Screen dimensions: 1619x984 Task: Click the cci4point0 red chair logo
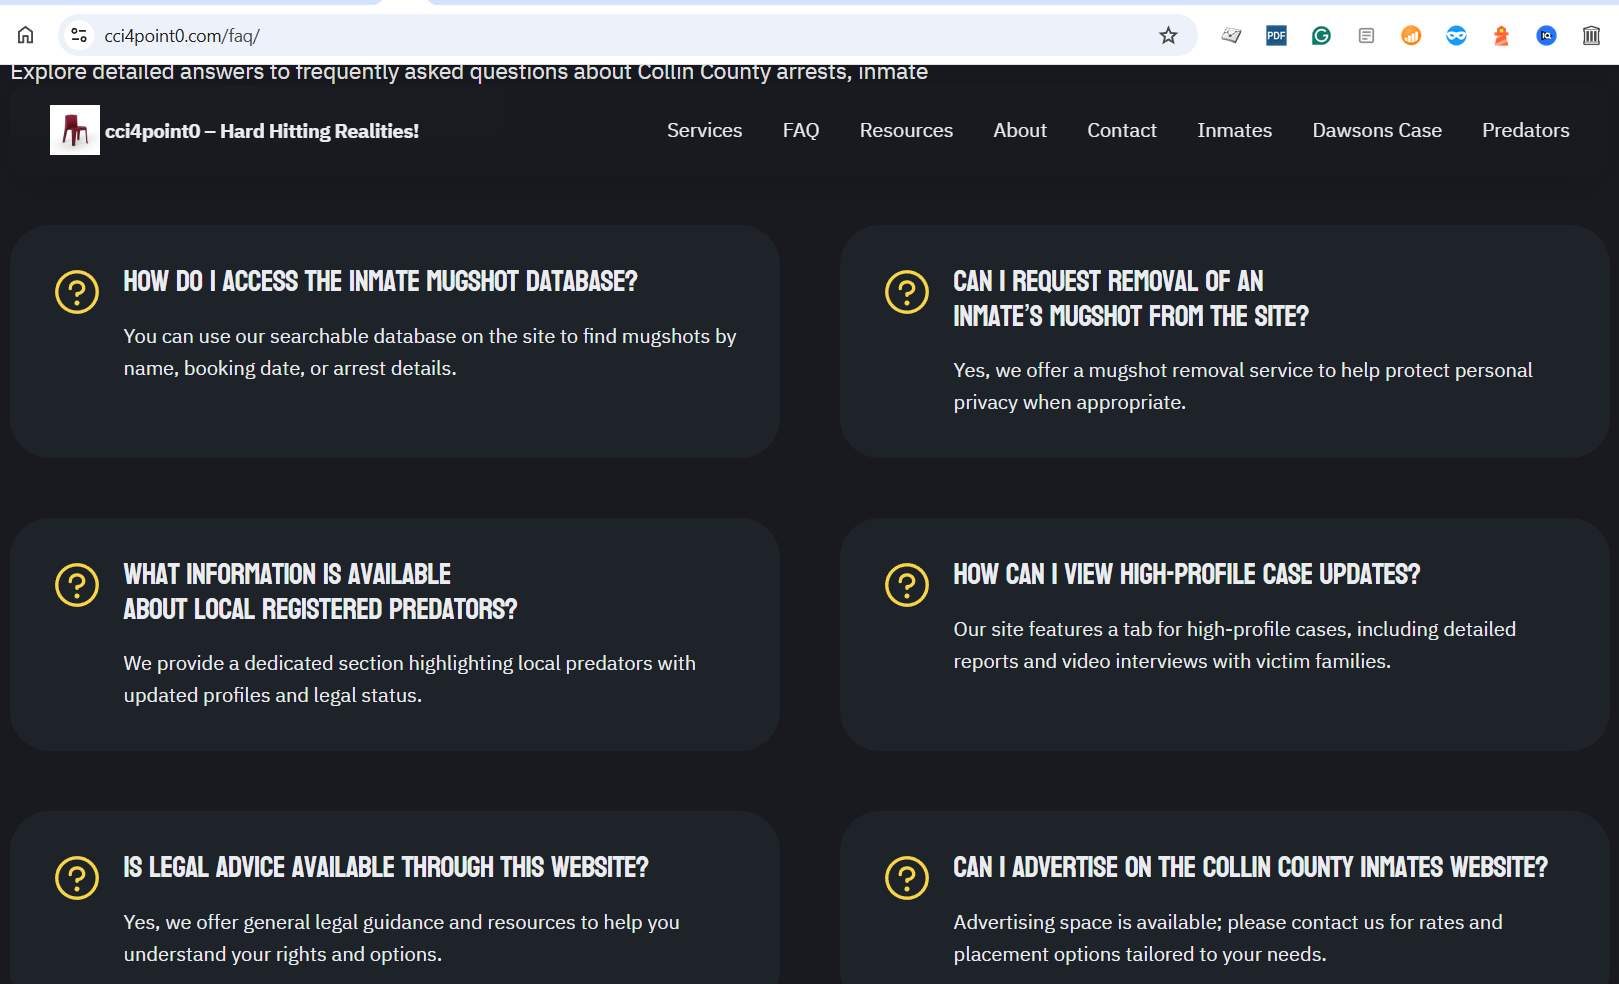(x=75, y=130)
